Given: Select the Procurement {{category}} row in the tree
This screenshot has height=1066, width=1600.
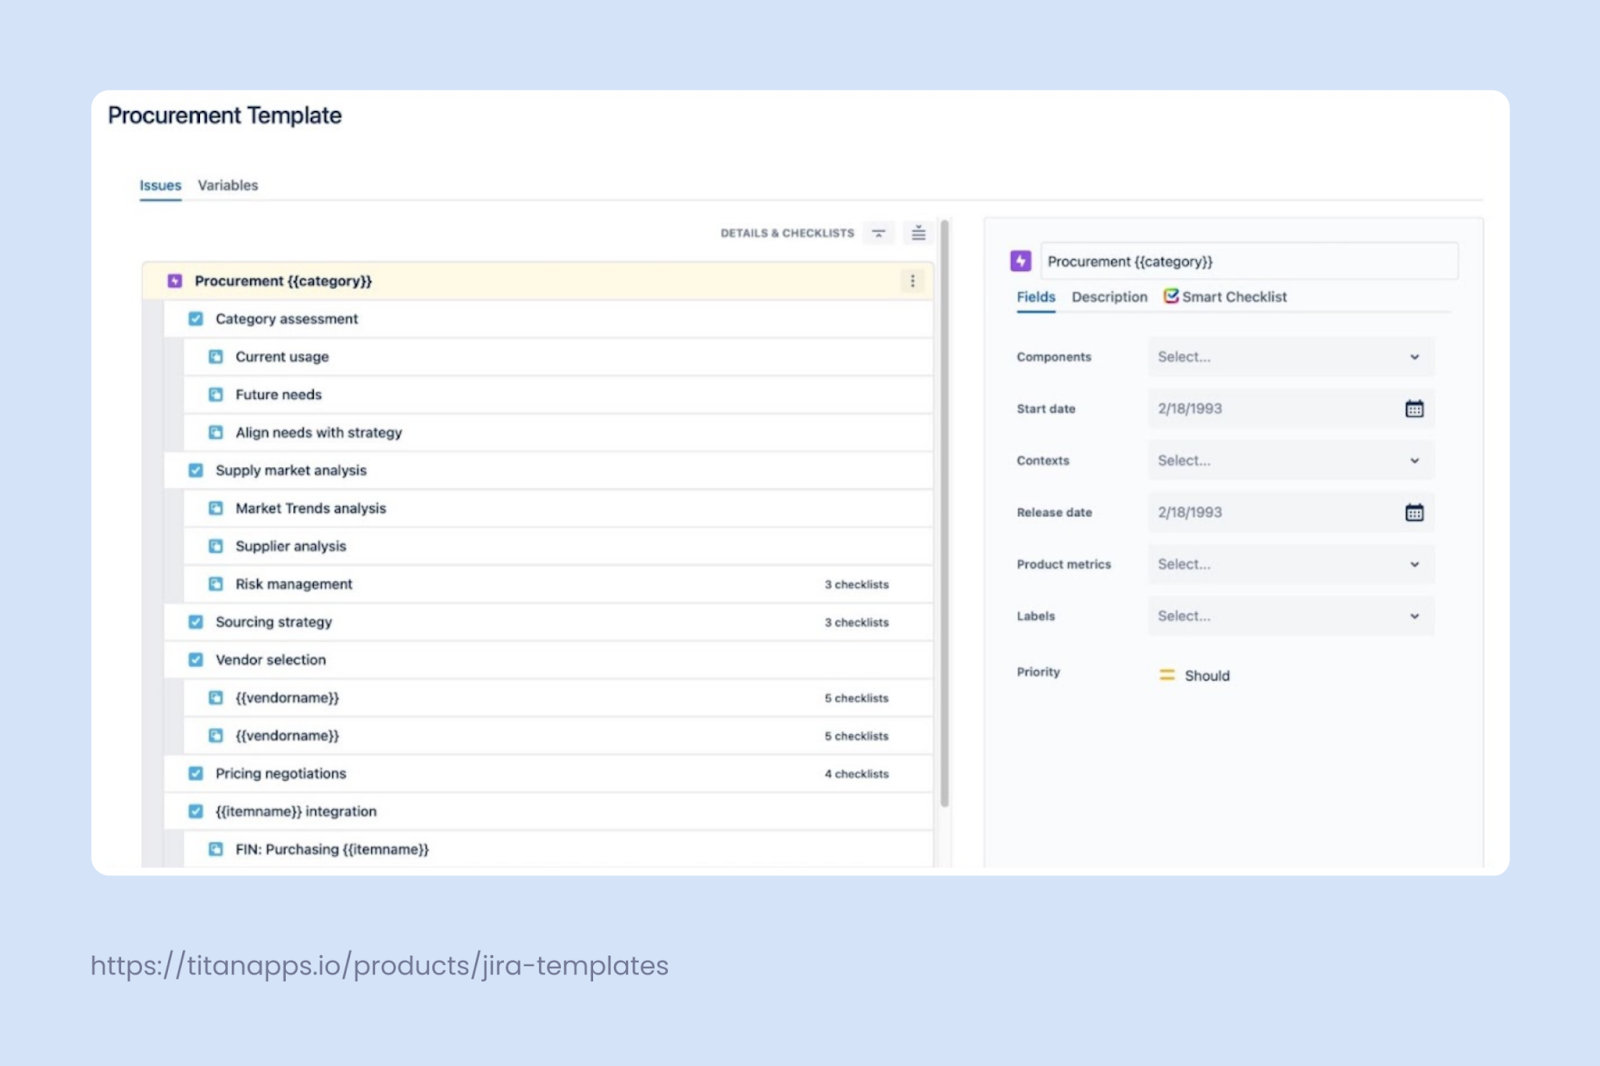Looking at the screenshot, I should tap(538, 281).
